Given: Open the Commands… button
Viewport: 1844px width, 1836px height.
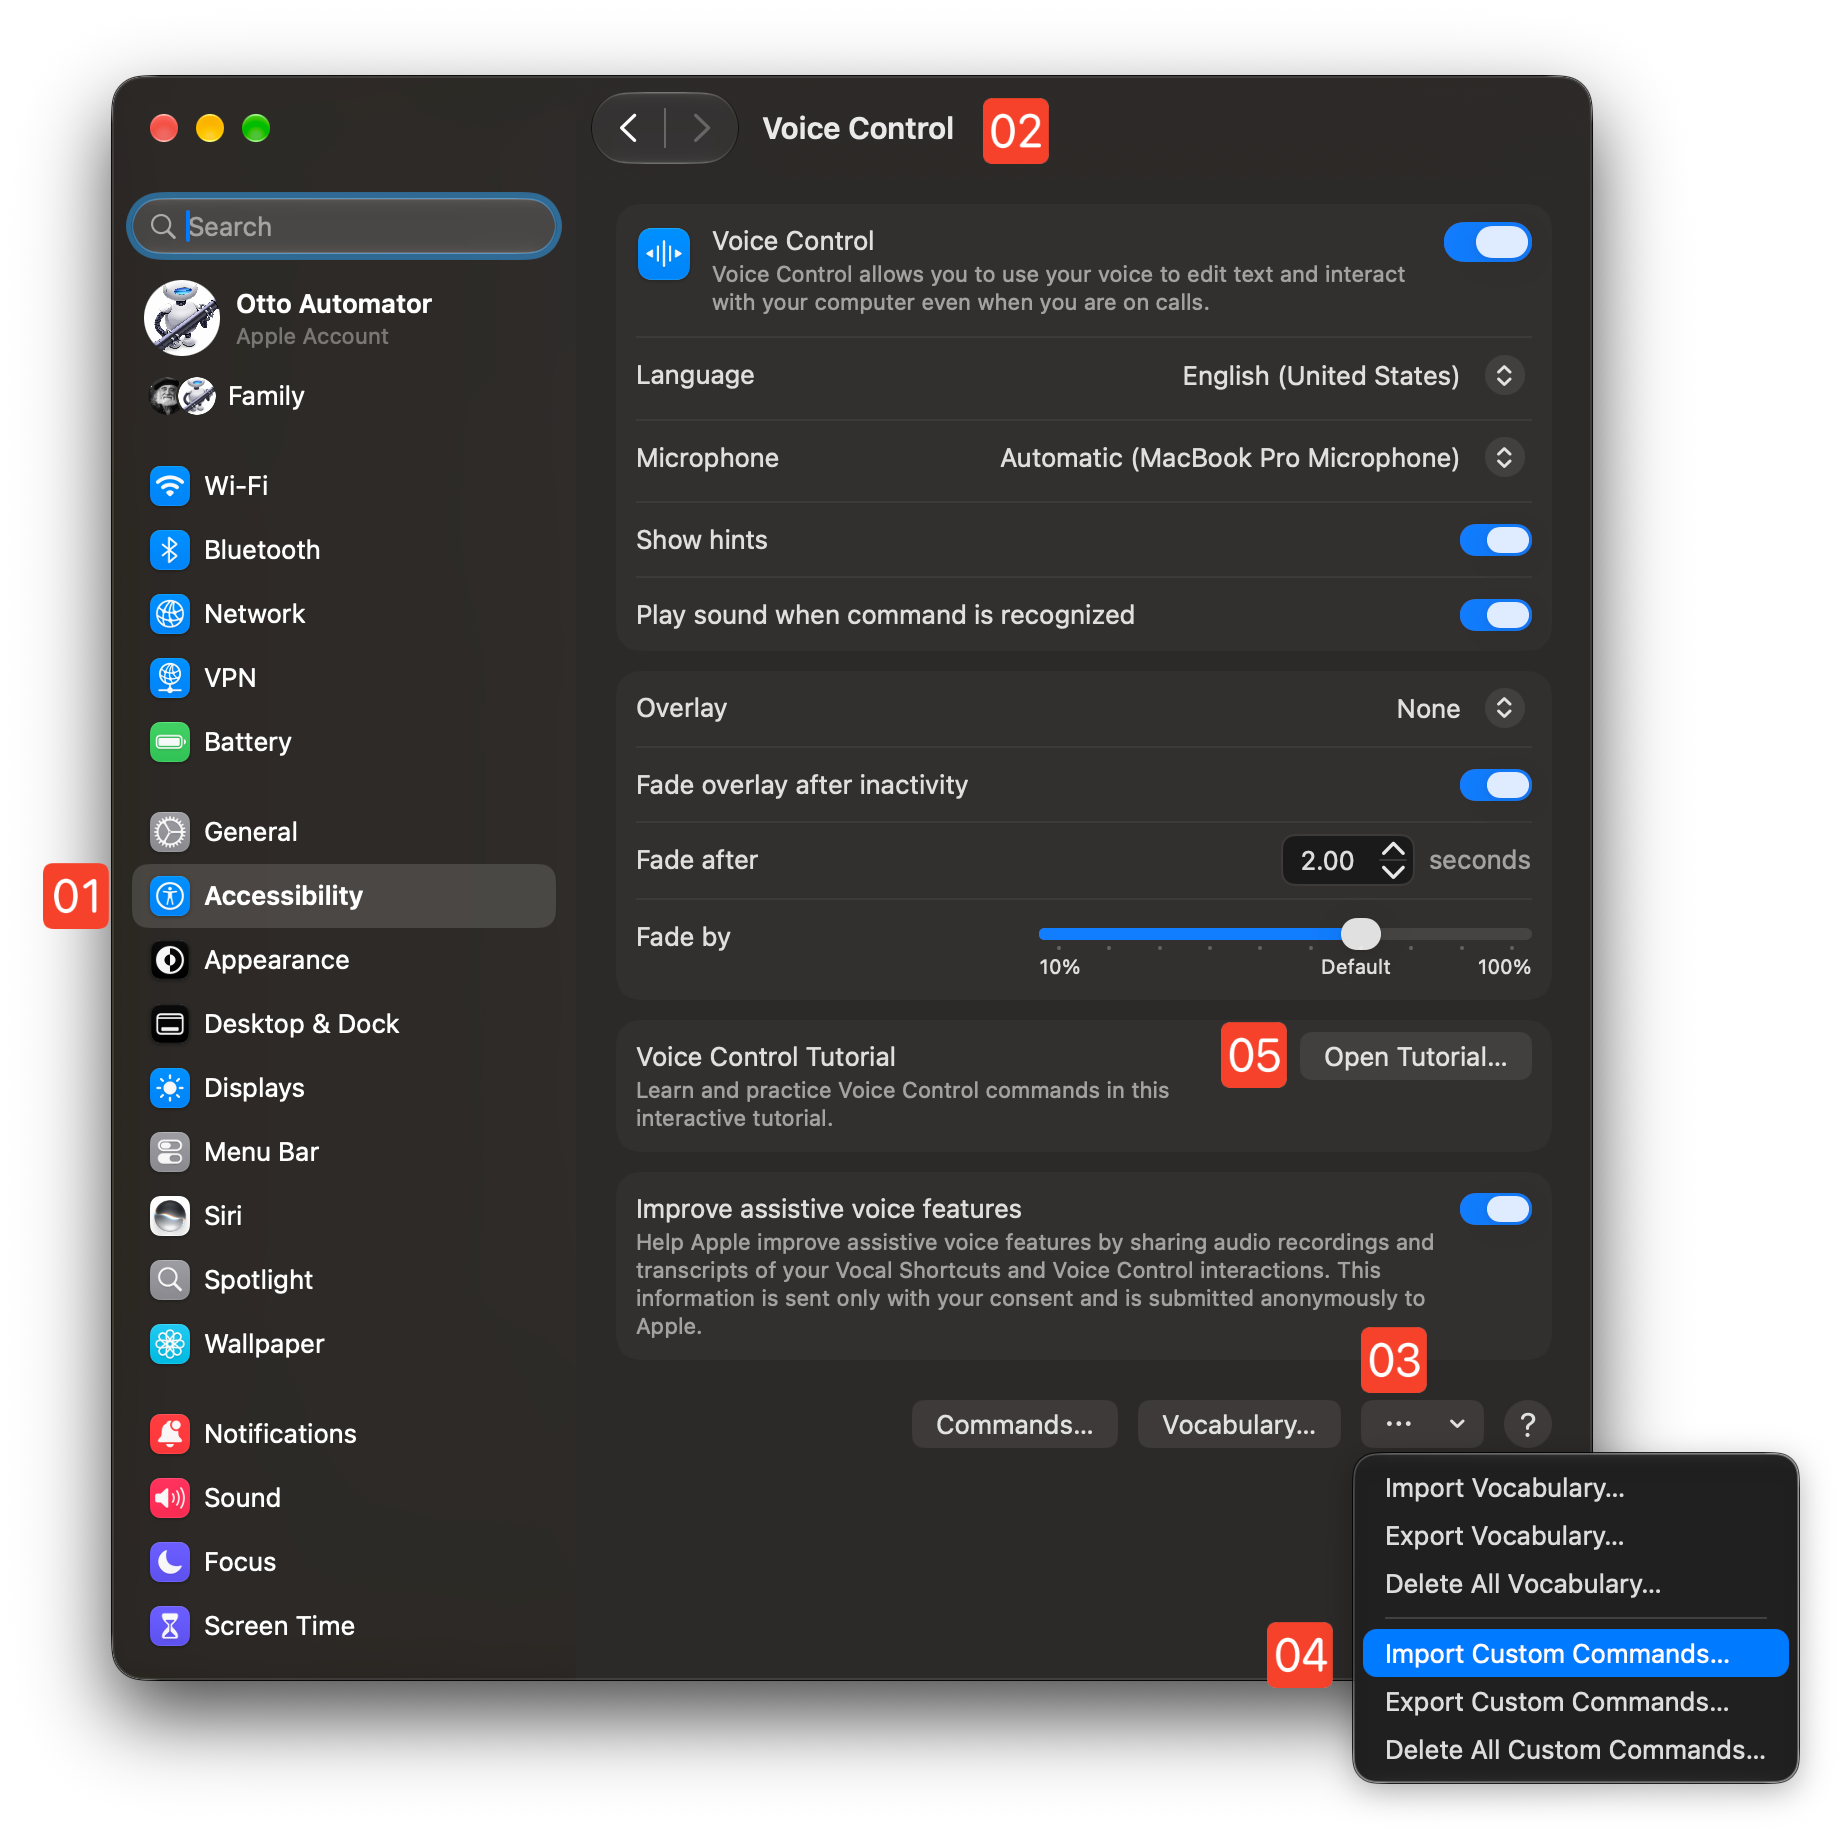Looking at the screenshot, I should [x=1014, y=1424].
